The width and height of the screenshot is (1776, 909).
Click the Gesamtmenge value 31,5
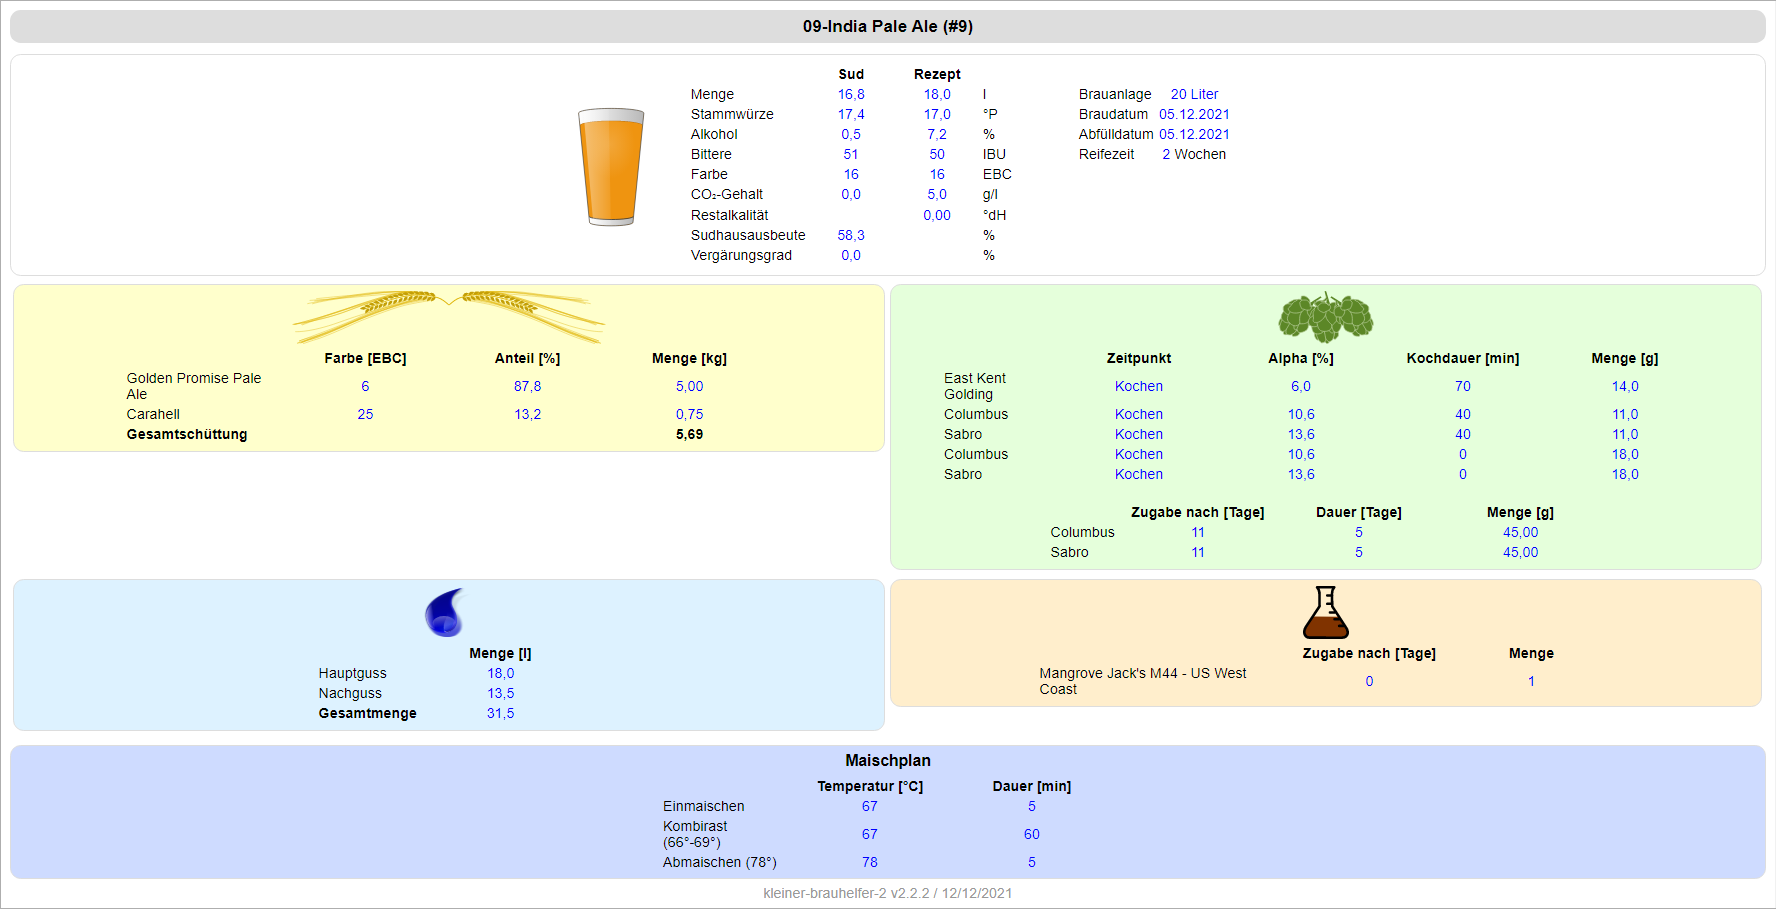coord(500,713)
